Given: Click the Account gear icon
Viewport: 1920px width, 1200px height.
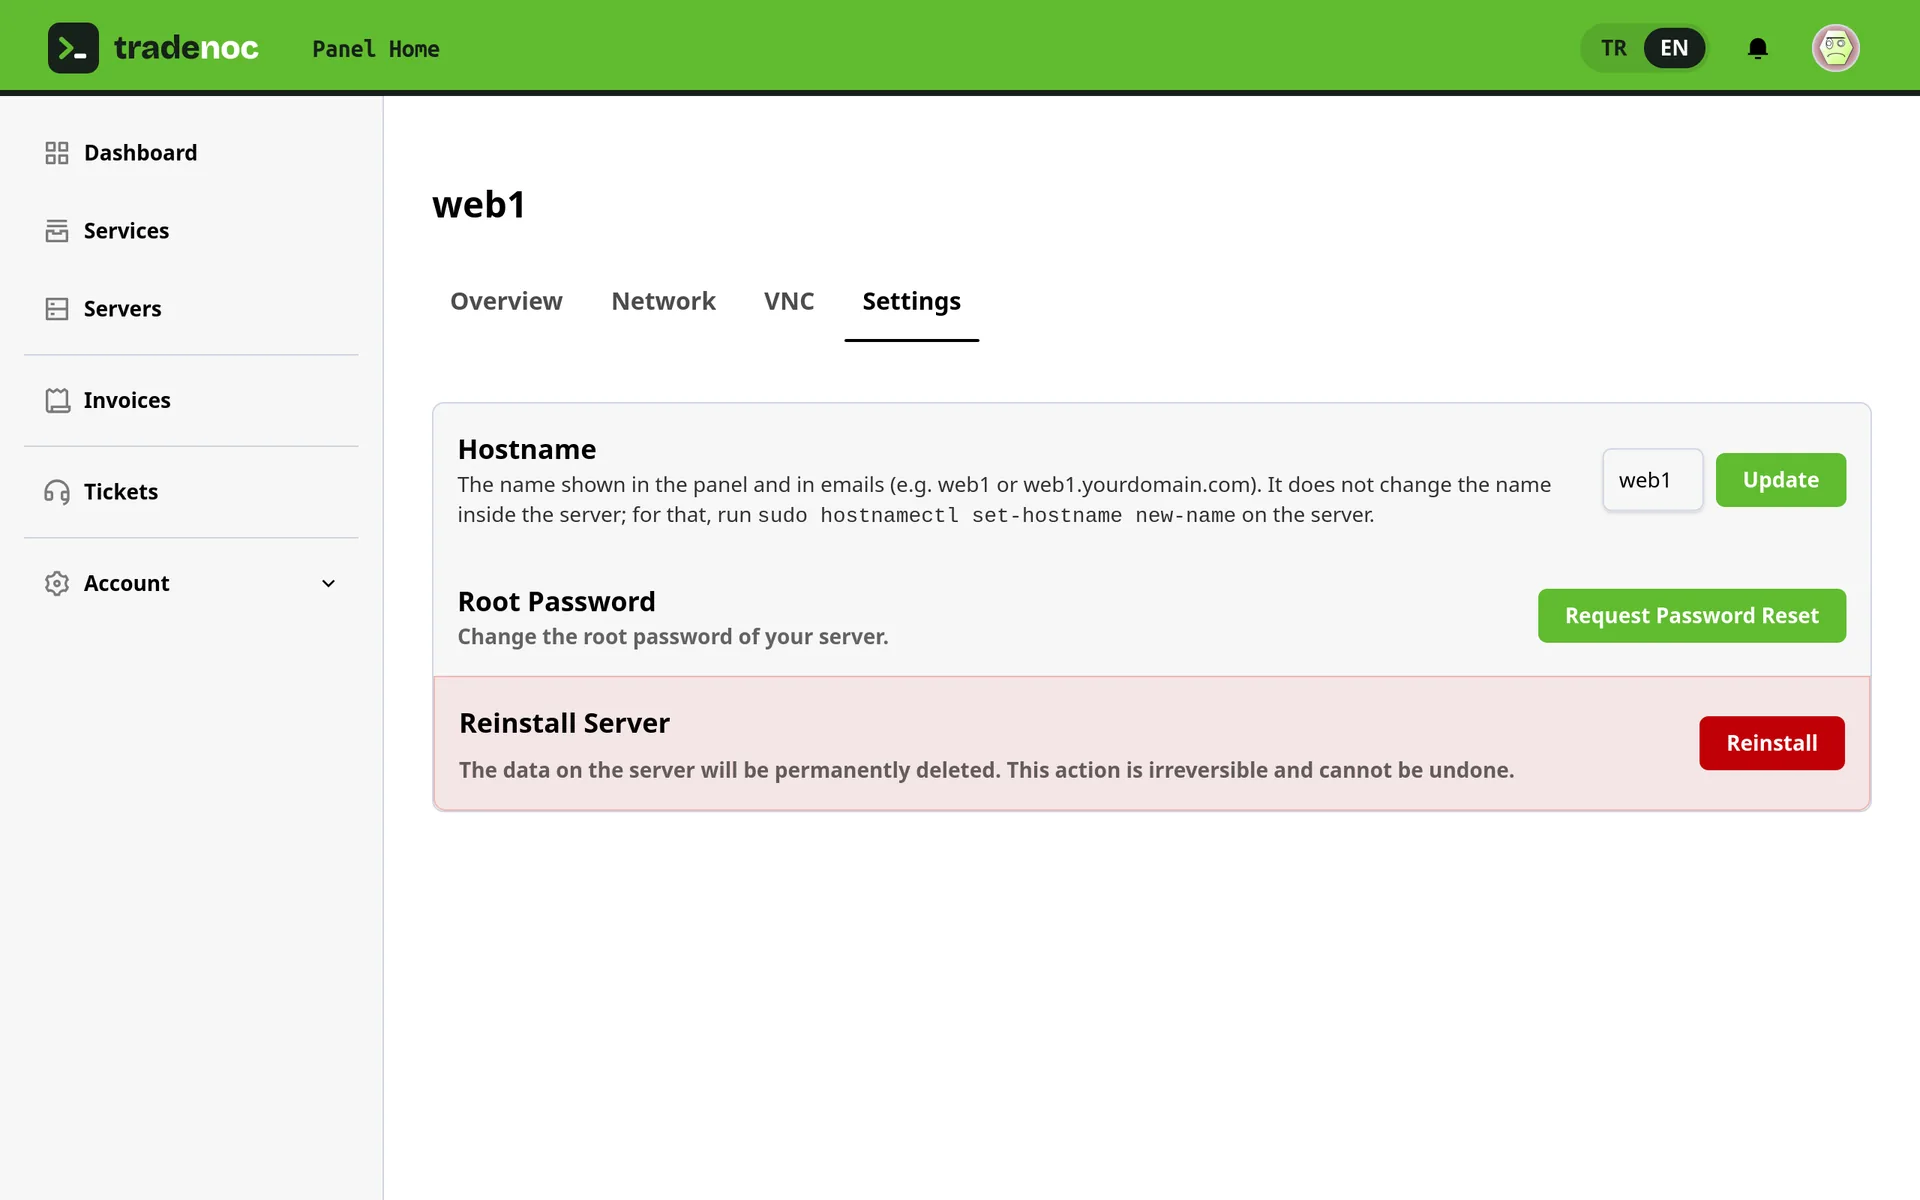Looking at the screenshot, I should click(x=57, y=583).
